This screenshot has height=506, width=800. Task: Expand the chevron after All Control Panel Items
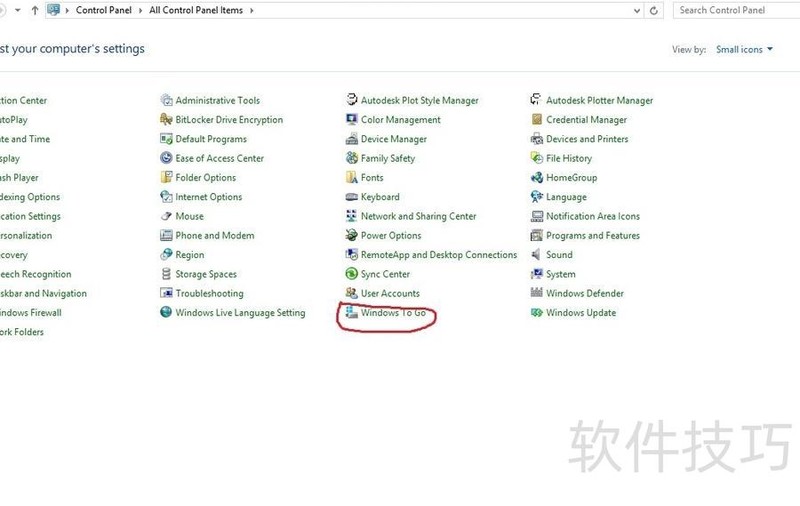[252, 10]
